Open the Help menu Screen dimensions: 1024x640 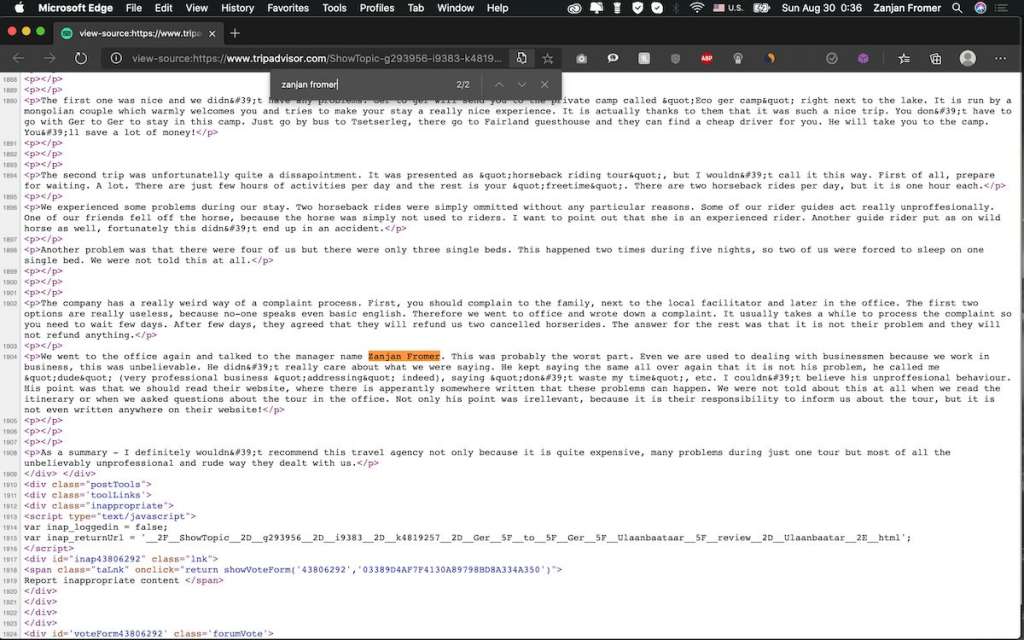point(498,8)
